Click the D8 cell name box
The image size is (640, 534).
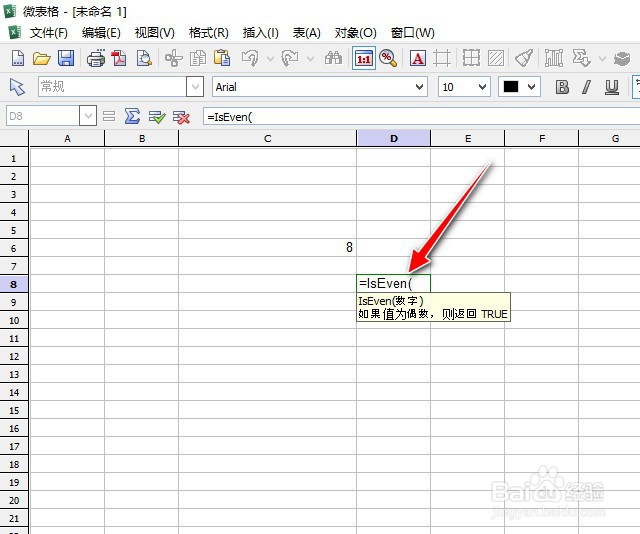pyautogui.click(x=43, y=116)
